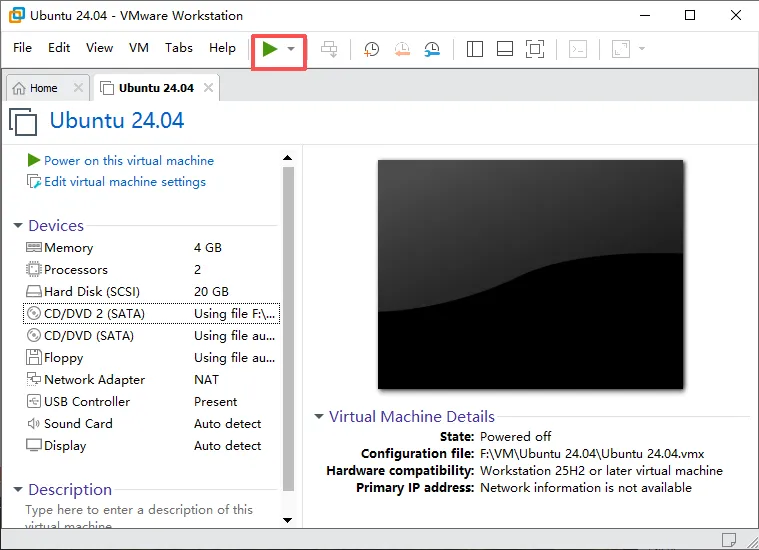Collapse the Devices section
This screenshot has width=759, height=550.
tap(18, 225)
